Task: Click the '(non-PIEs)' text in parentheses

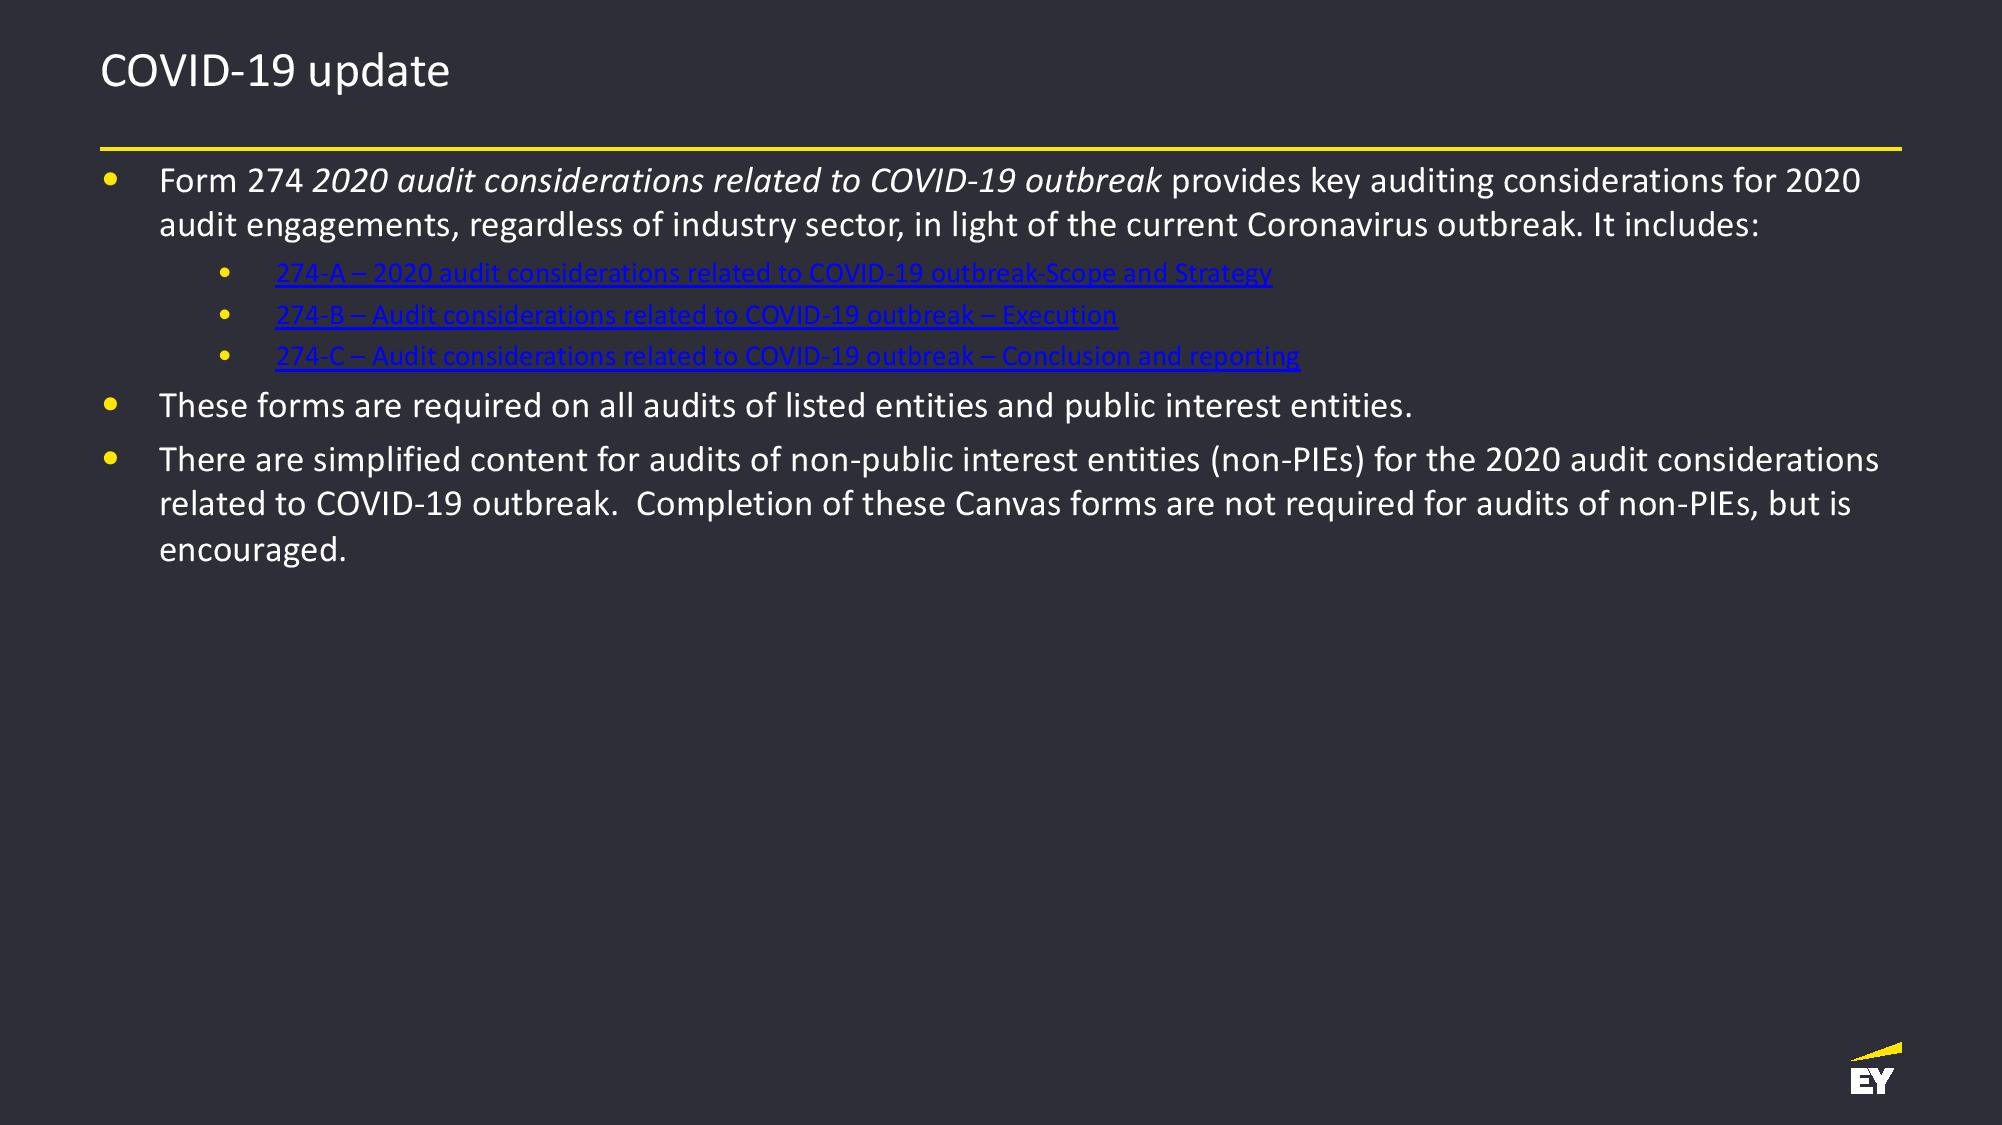Action: point(1287,459)
